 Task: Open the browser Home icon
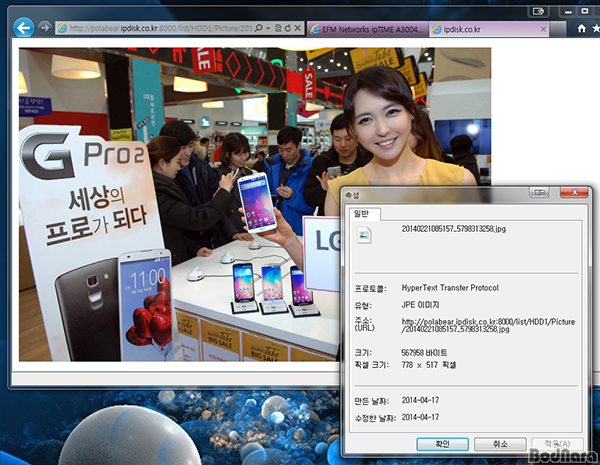pos(582,28)
